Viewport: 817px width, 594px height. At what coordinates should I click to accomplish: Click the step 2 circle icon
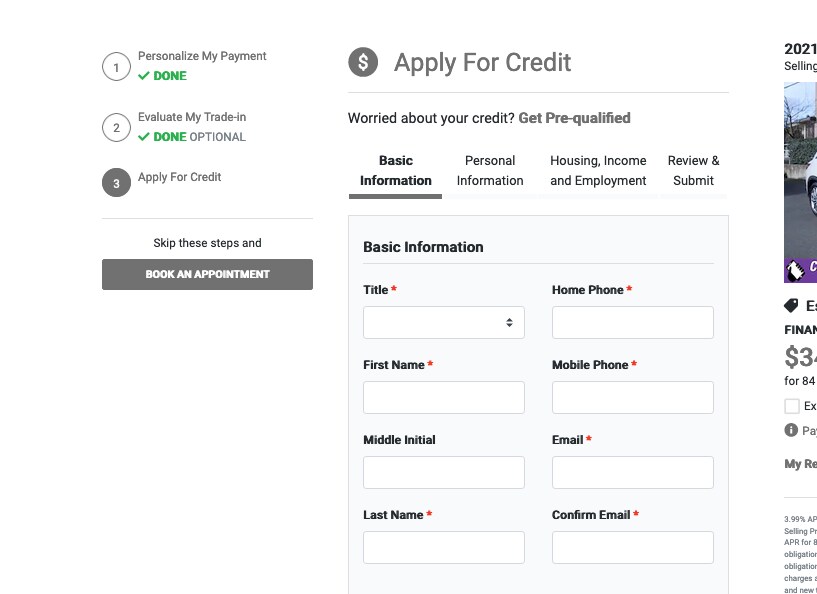click(116, 128)
